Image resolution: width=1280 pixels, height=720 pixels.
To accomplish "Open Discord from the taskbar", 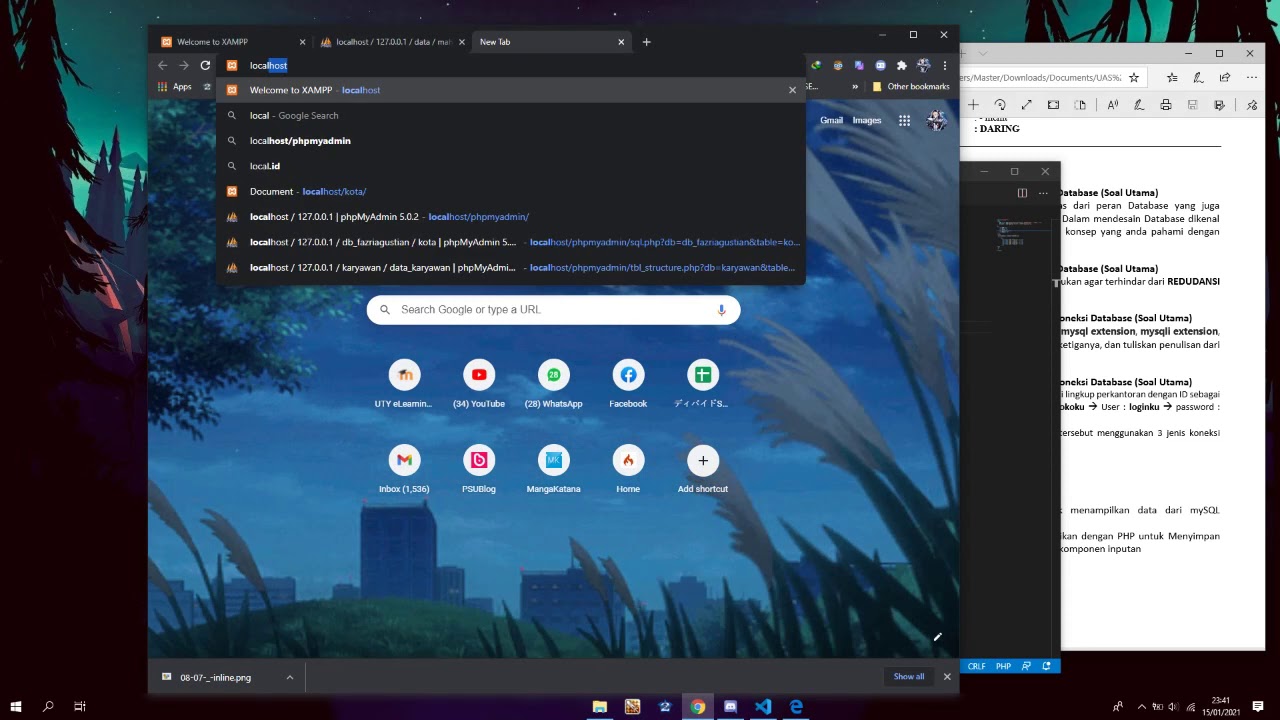I will 730,706.
